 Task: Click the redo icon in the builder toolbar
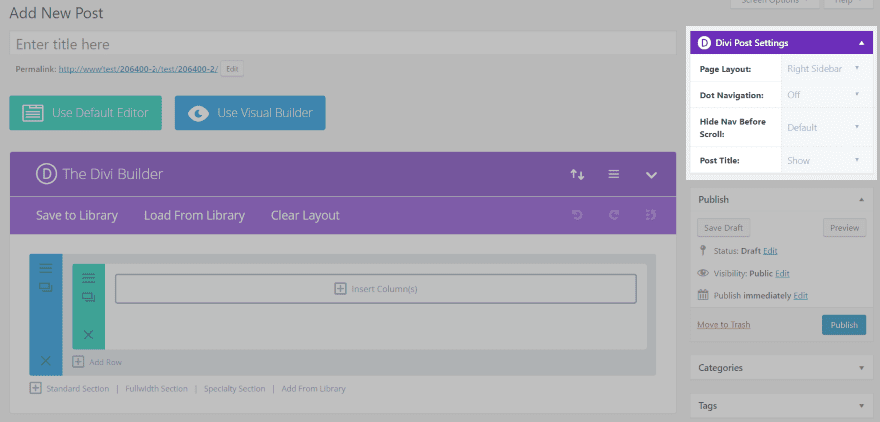[x=614, y=215]
